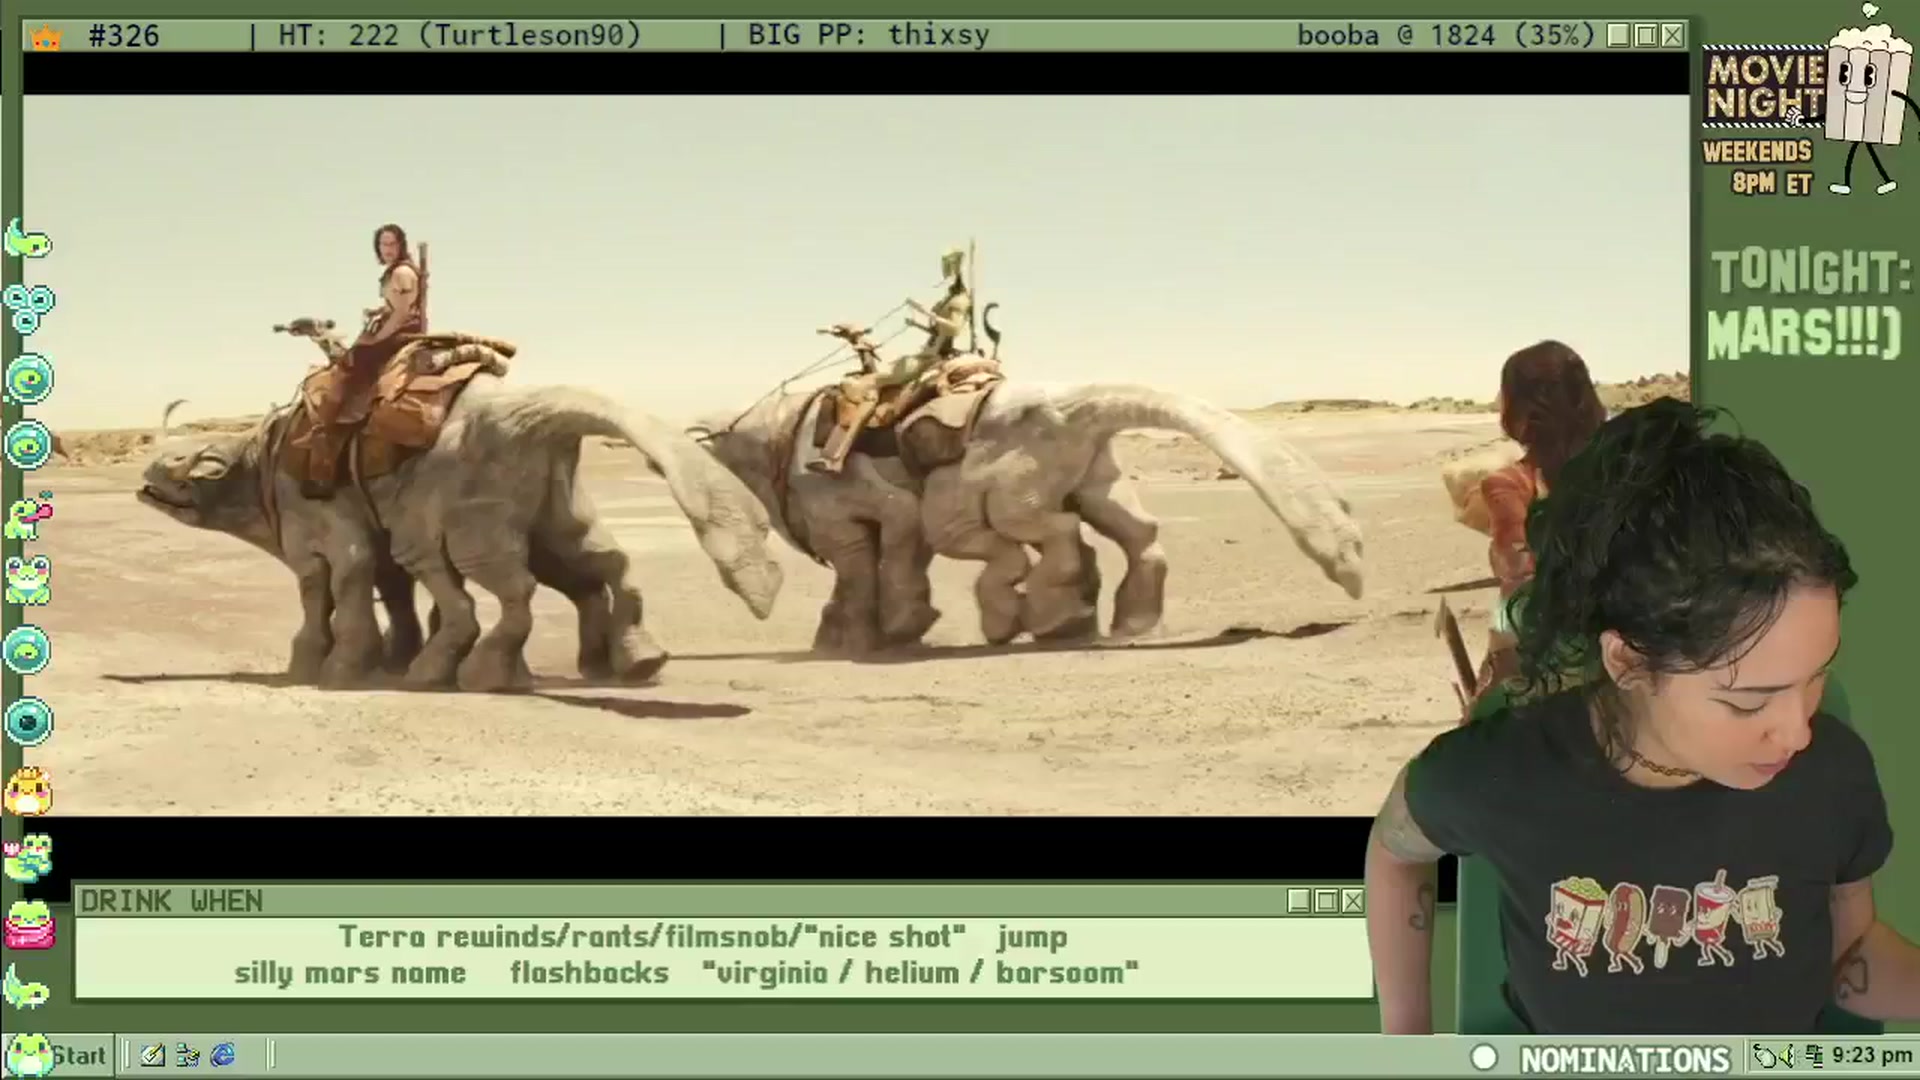Click the Terra rewinds/rants/filmsnob rule text
The height and width of the screenshot is (1080, 1920).
(x=652, y=937)
